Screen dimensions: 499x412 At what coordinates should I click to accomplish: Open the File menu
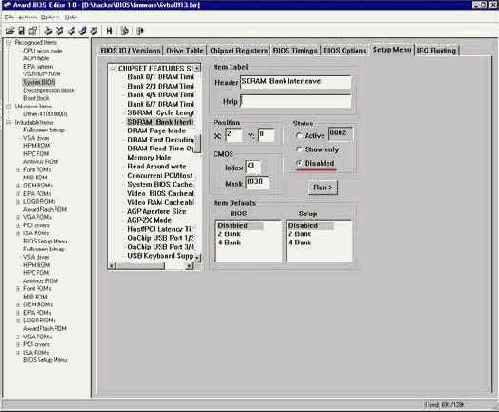tap(9, 17)
